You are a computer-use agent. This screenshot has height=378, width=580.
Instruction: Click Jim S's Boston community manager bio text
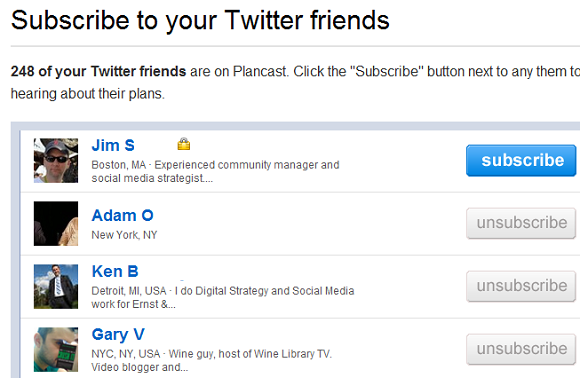pos(215,172)
